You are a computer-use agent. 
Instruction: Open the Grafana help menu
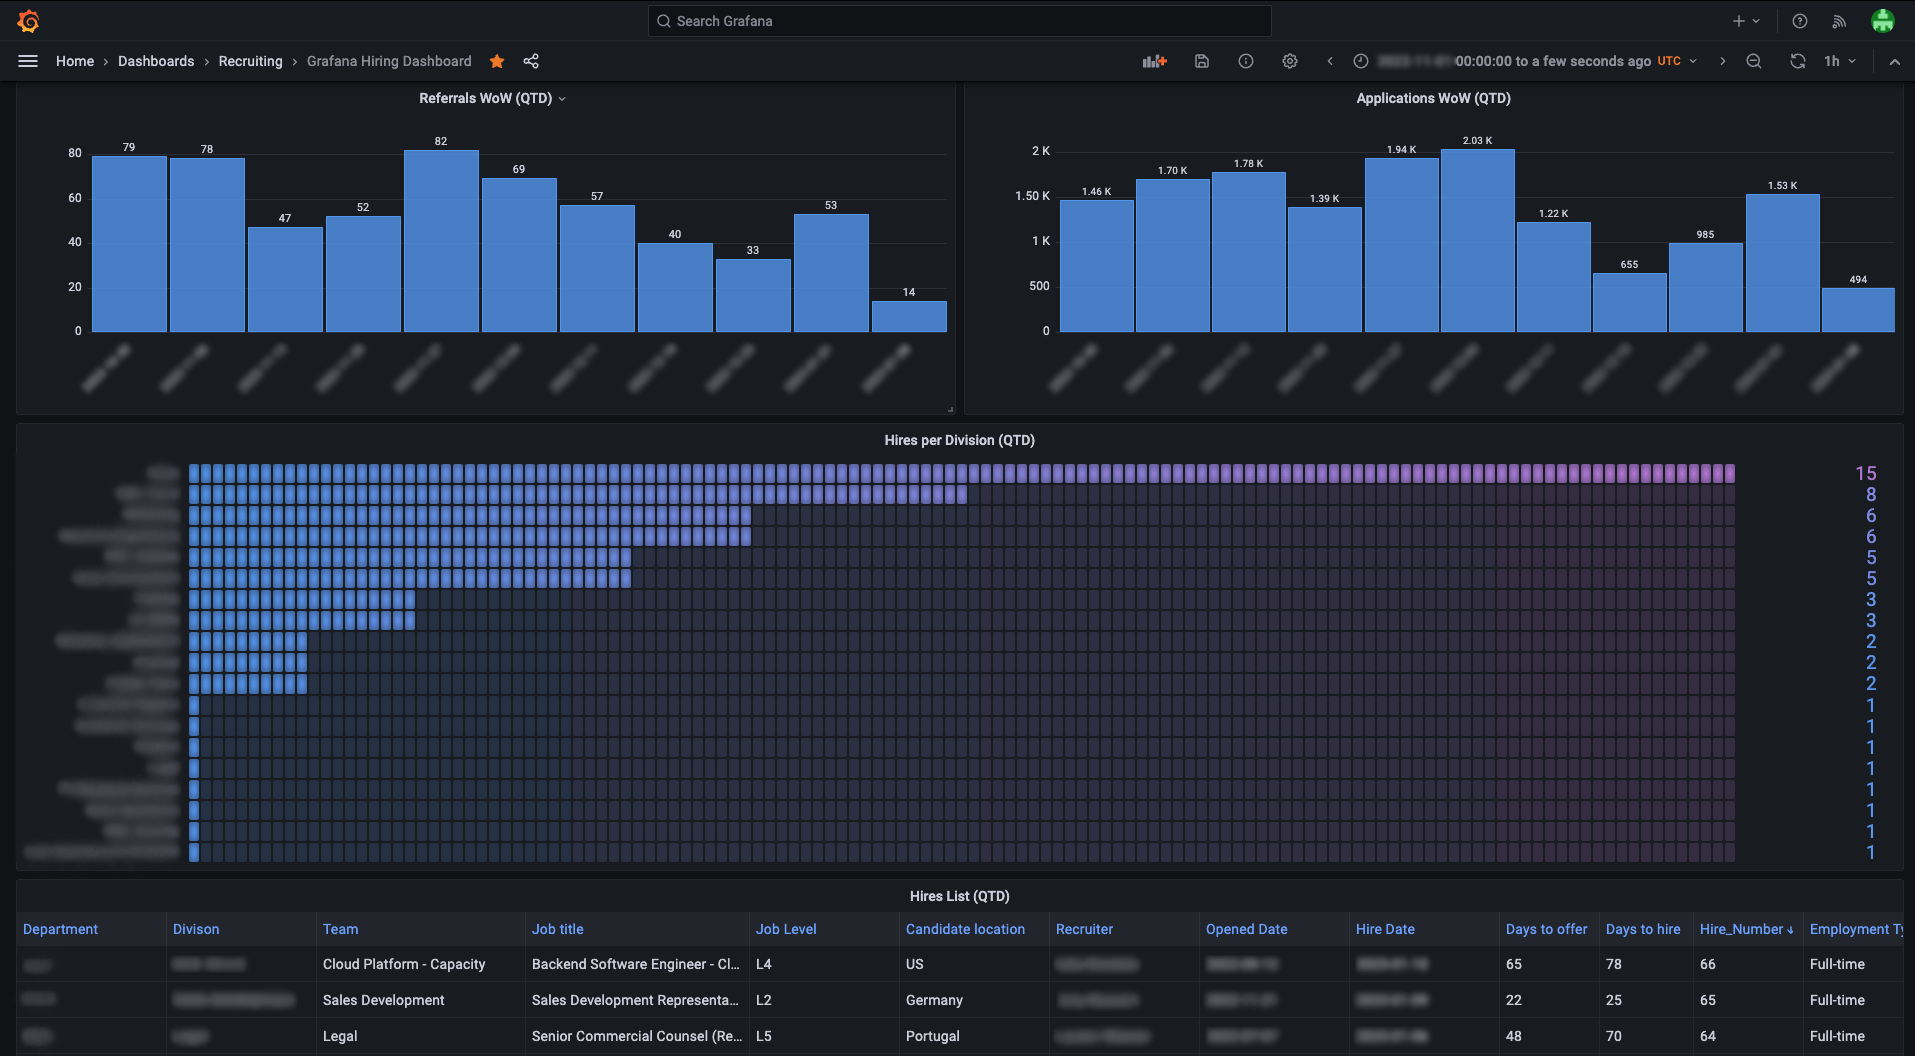1799,21
